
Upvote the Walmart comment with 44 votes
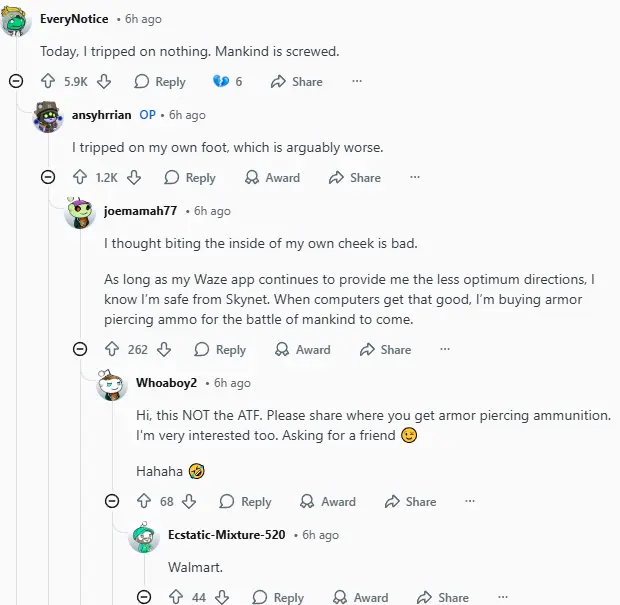[x=176, y=597]
